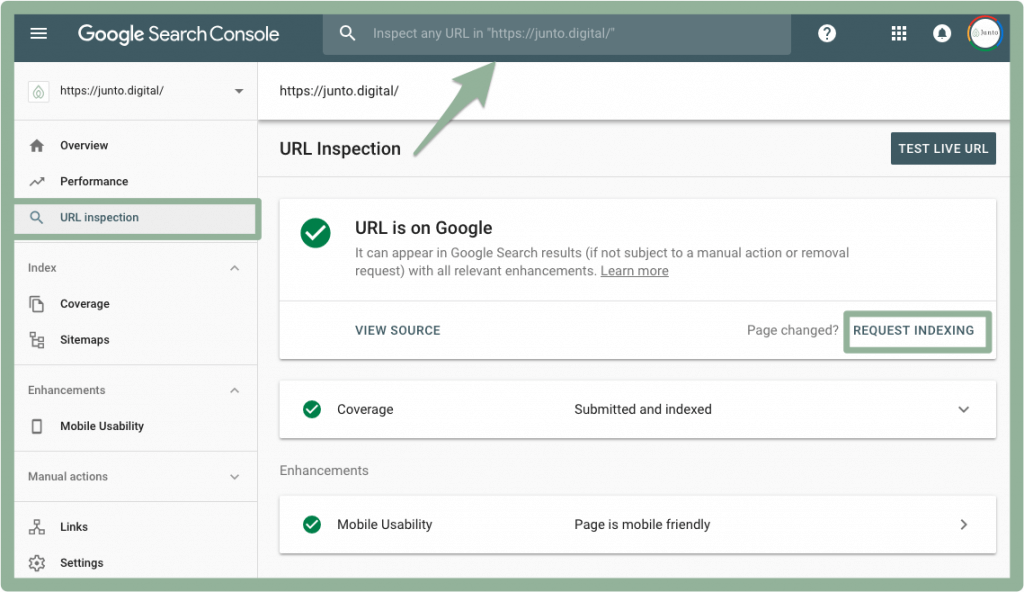Image resolution: width=1024 pixels, height=592 pixels.
Task: Click the 'Submitted and indexed' status text
Action: pyautogui.click(x=643, y=410)
